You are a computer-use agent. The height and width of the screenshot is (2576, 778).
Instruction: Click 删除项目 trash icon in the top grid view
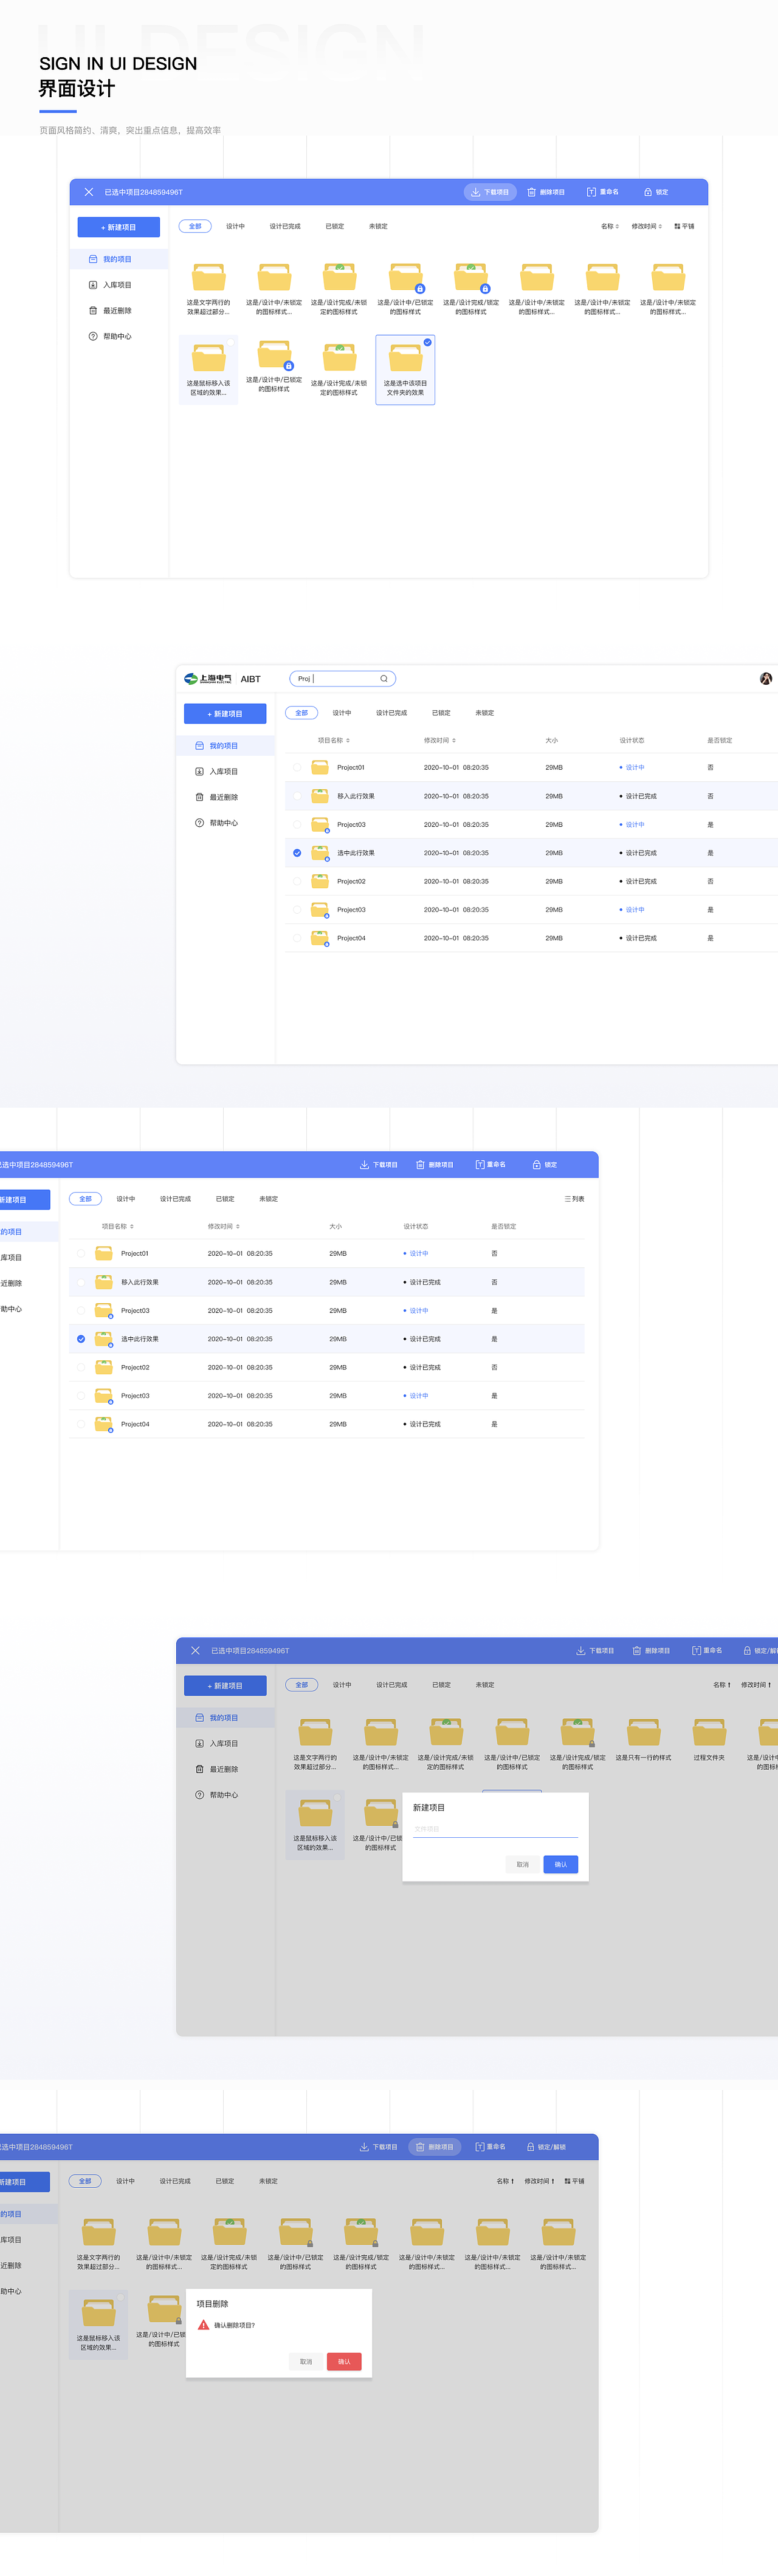531,192
